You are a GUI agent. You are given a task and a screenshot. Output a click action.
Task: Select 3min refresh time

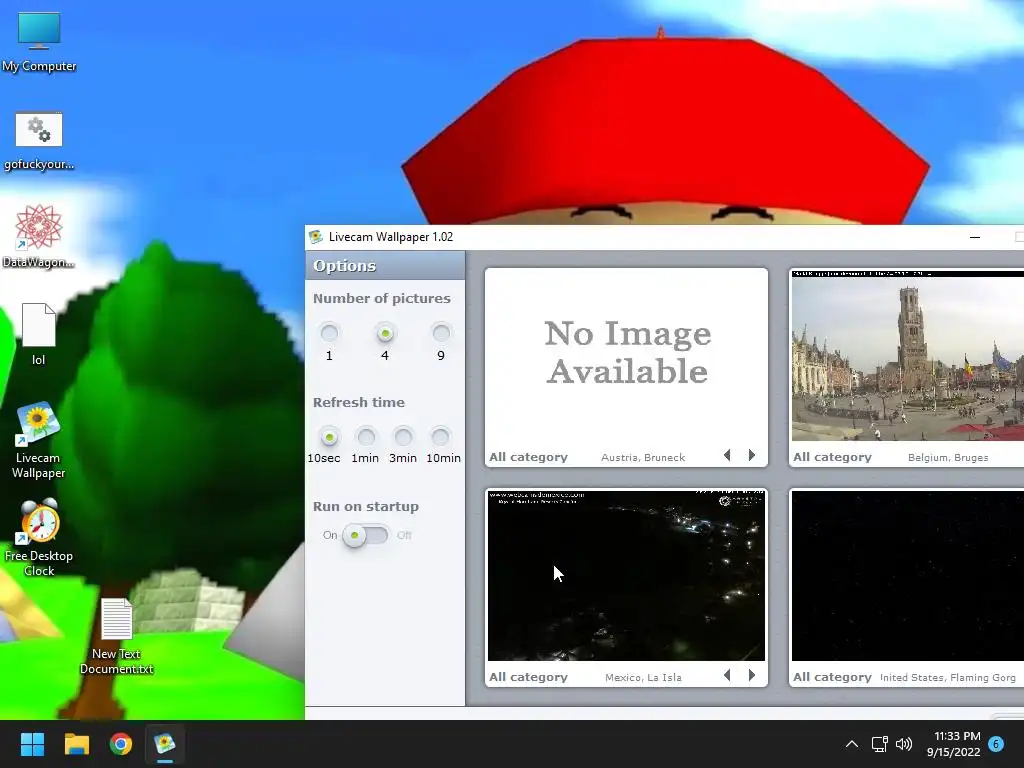coord(403,436)
